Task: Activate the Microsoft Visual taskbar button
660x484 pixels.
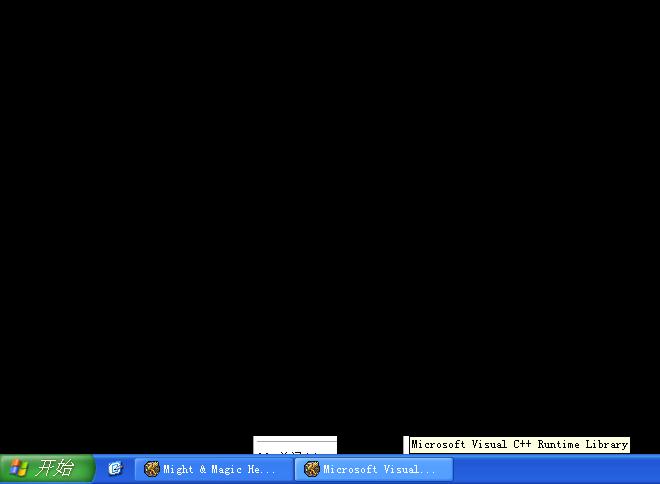Action: (373, 469)
